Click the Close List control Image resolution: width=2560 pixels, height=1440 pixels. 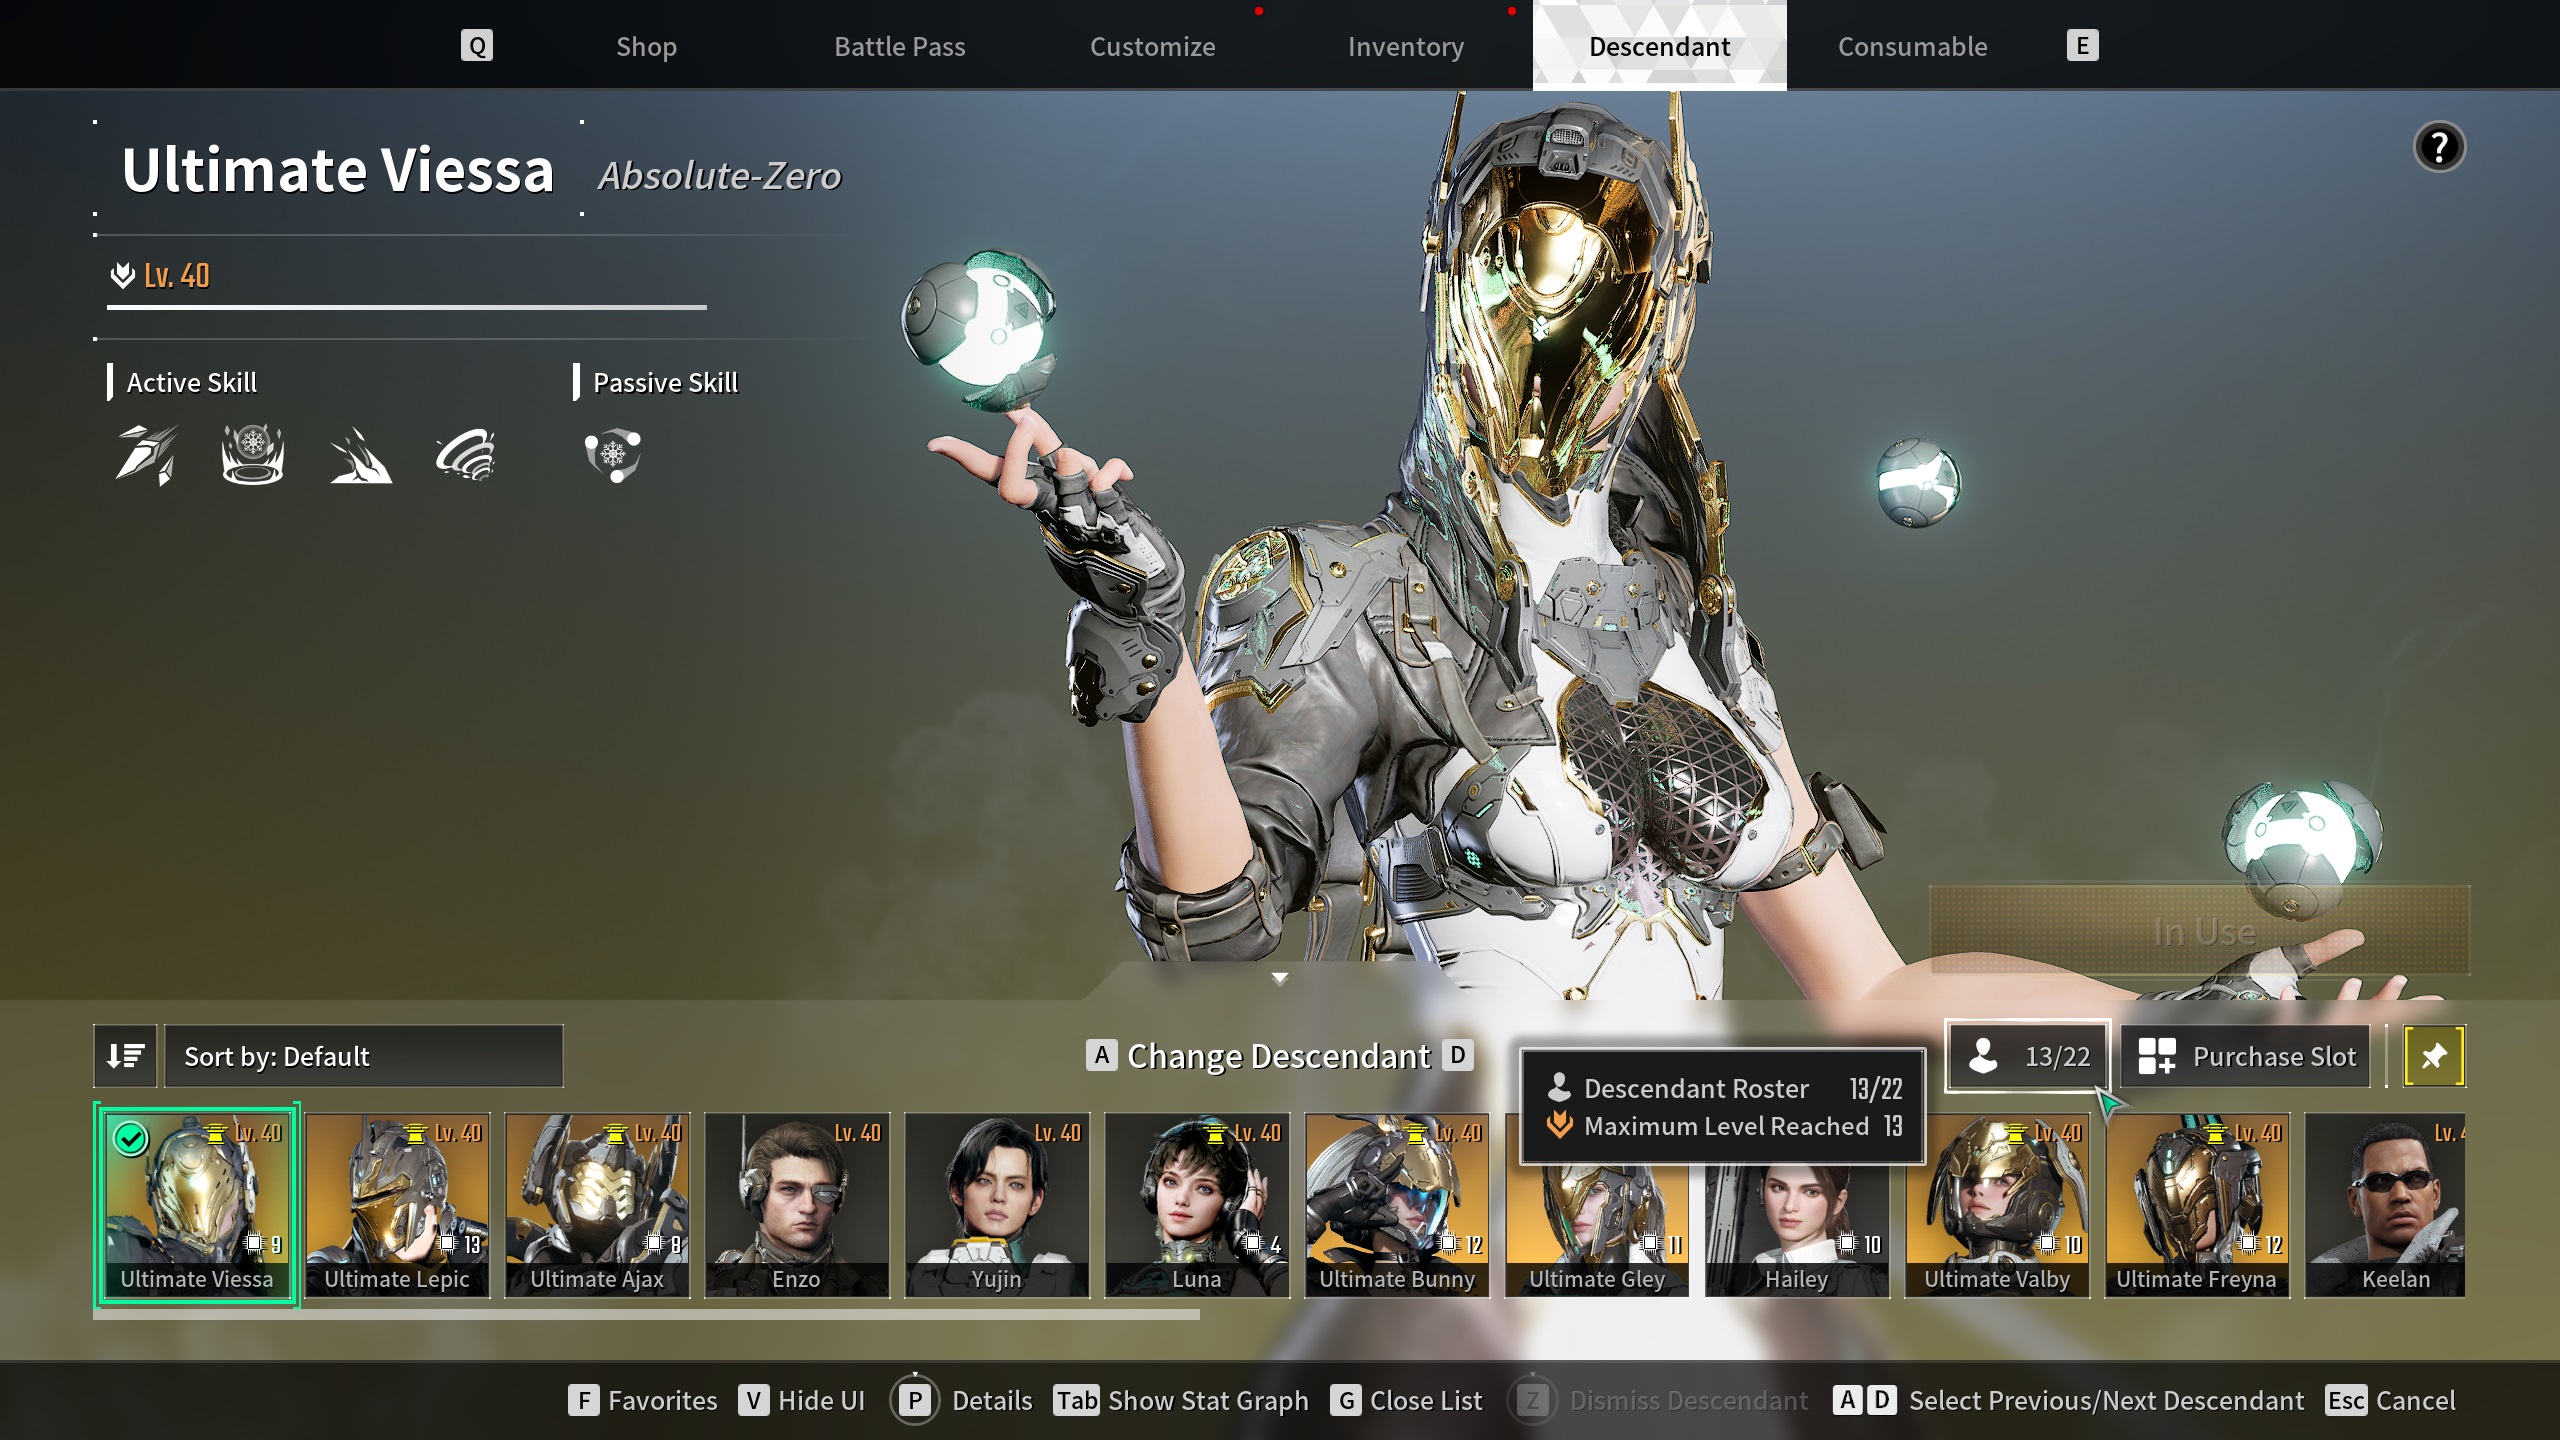[x=1407, y=1400]
